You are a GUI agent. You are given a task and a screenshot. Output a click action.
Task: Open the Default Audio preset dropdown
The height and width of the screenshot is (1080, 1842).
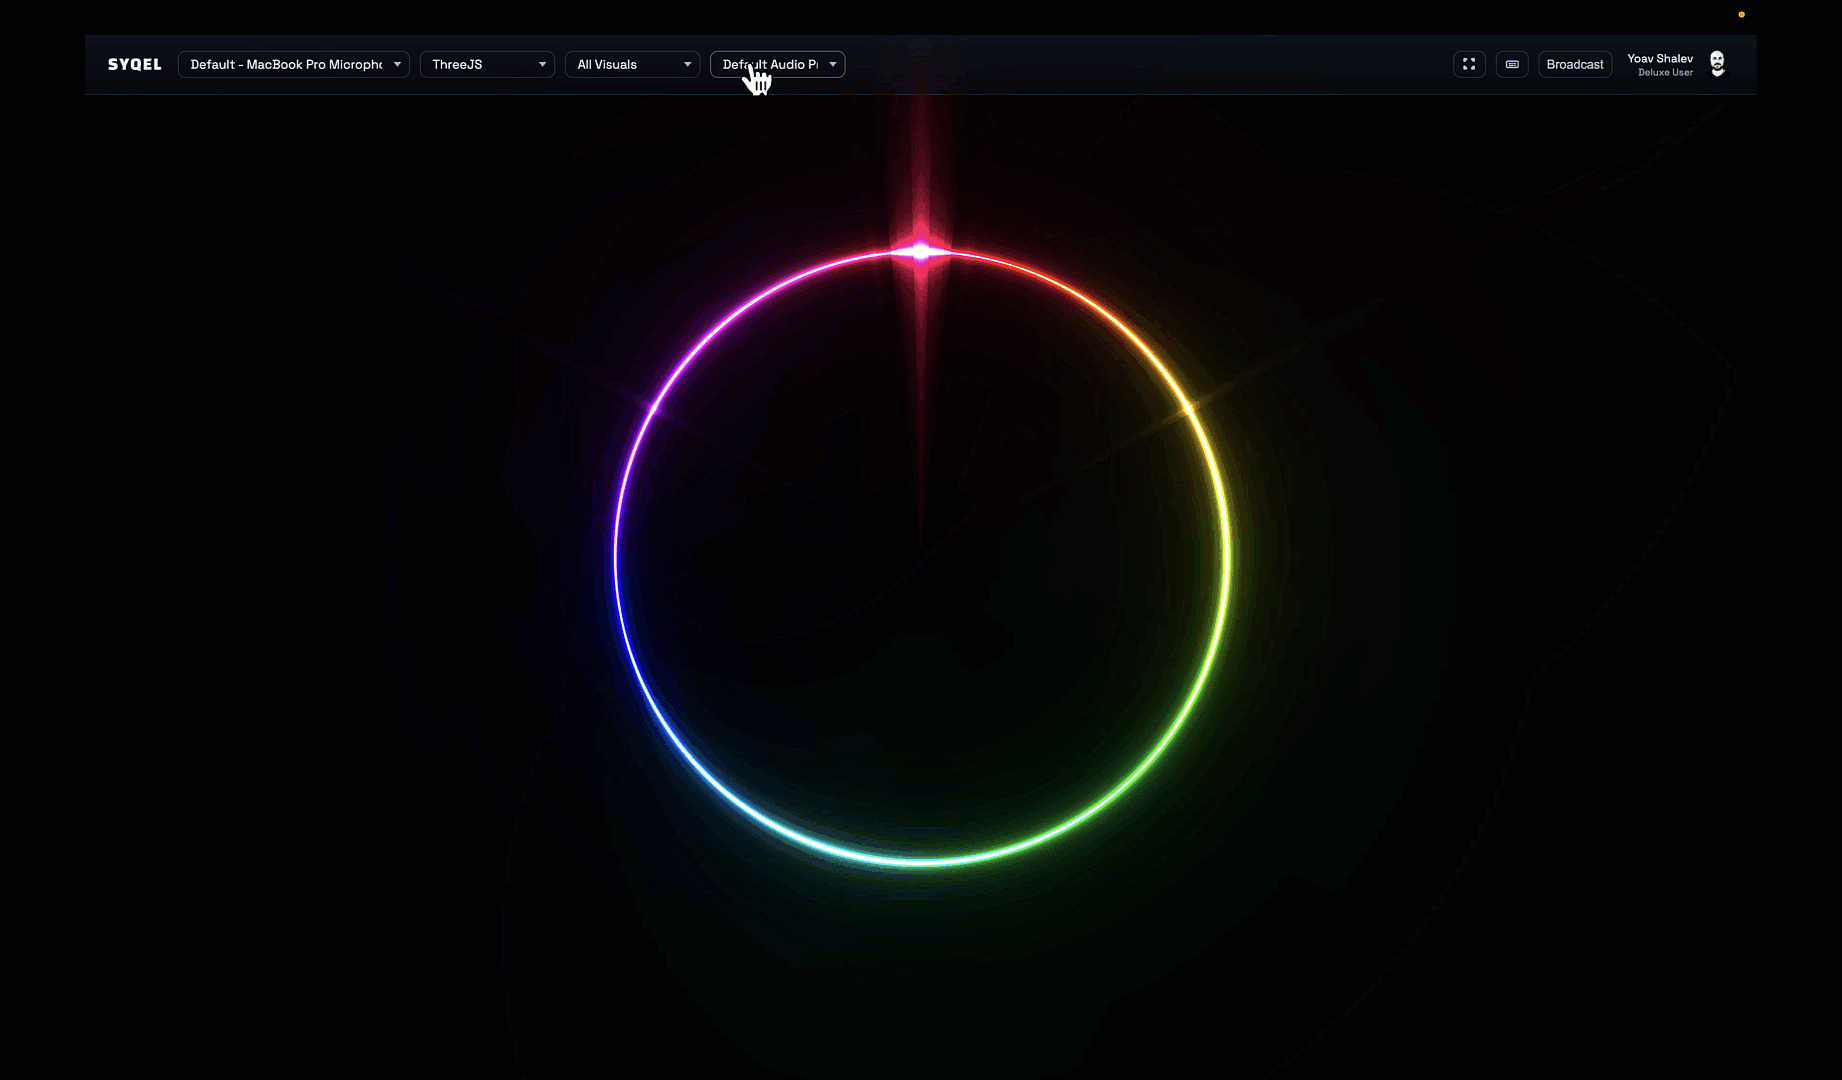click(x=770, y=64)
